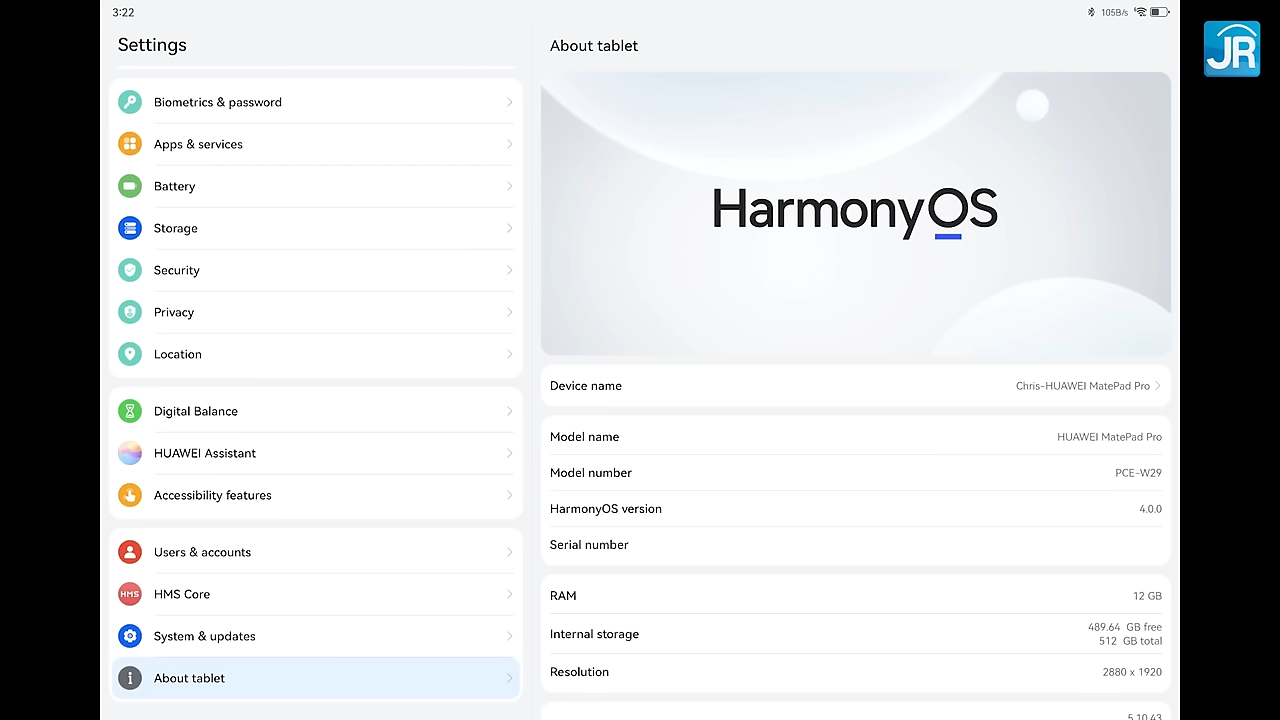The width and height of the screenshot is (1280, 720).
Task: Tap the HarmonyOS banner image
Action: click(855, 213)
